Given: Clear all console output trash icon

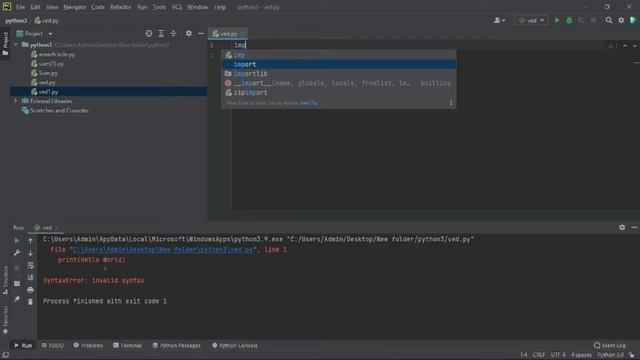Looking at the screenshot, I should pos(30,302).
